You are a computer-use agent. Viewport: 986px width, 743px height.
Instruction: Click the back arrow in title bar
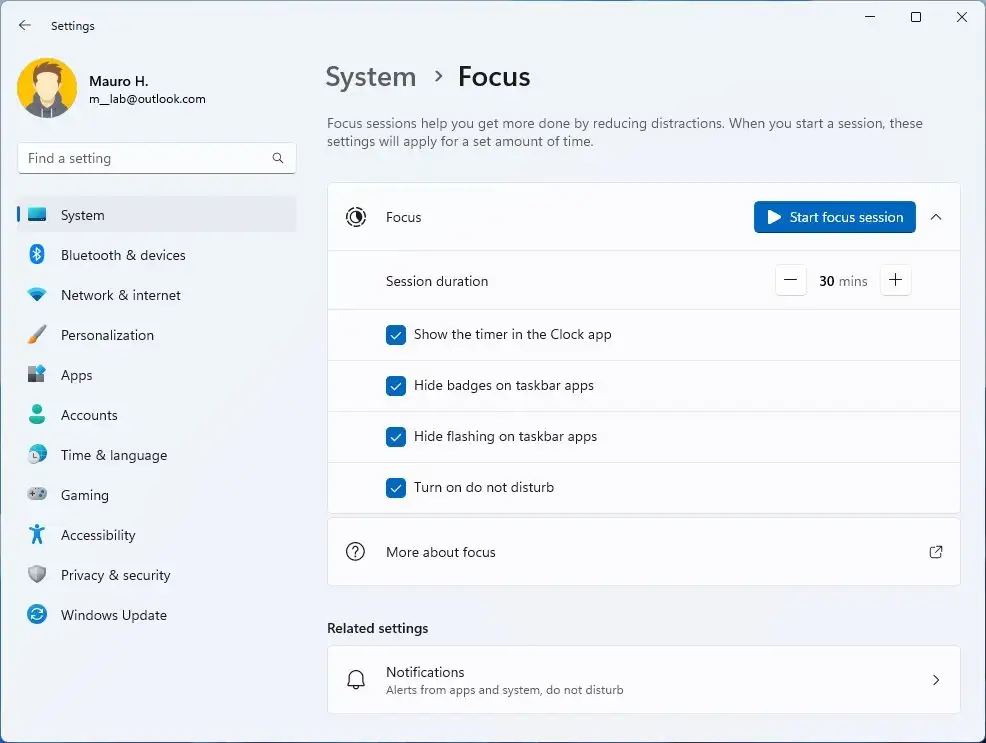pos(25,26)
